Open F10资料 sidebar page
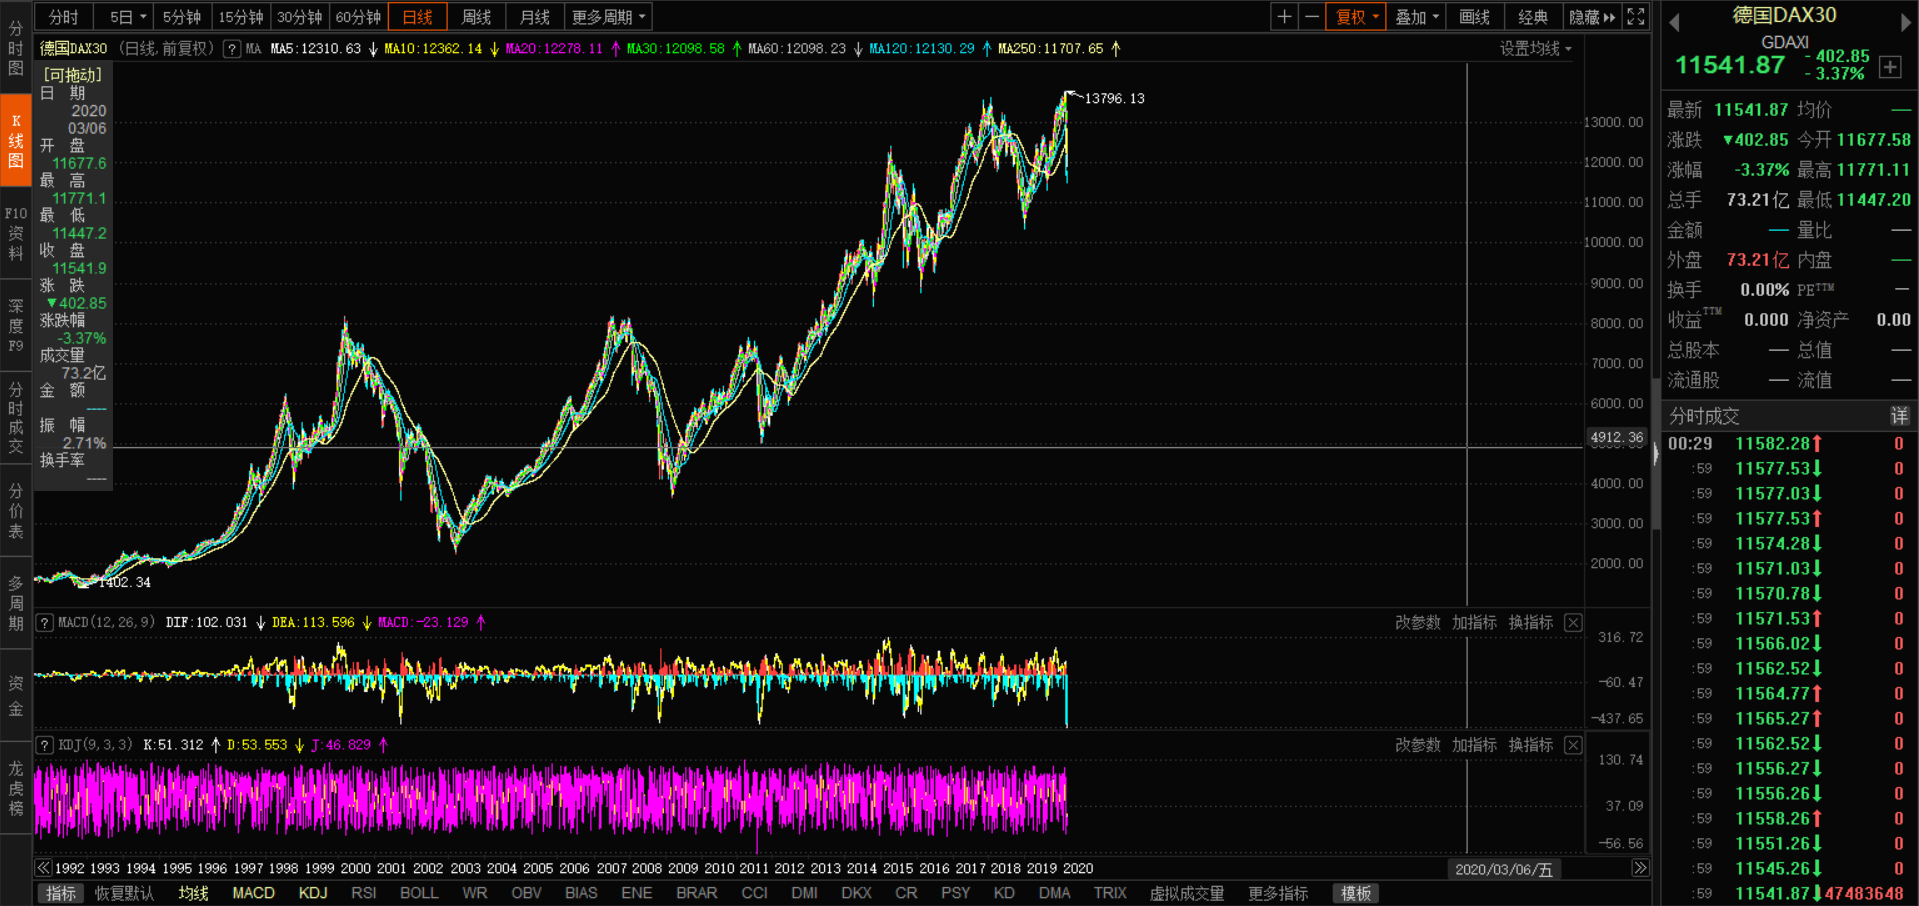 [16, 233]
